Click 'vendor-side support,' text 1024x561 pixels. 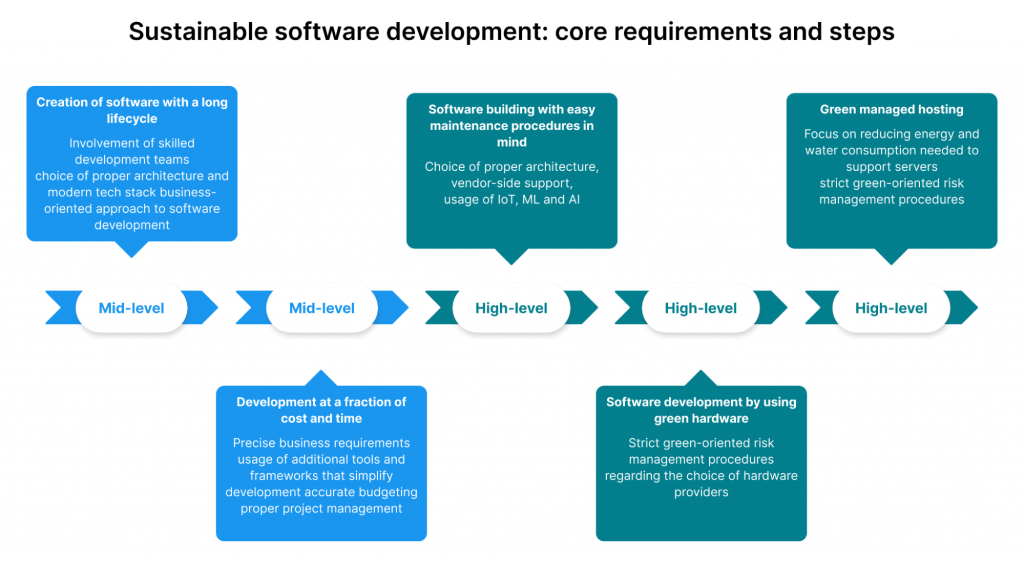click(x=511, y=183)
